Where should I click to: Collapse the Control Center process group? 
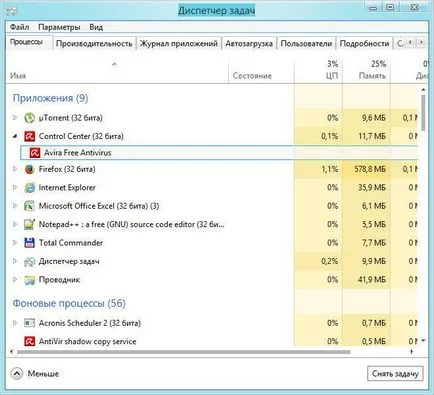tap(15, 136)
